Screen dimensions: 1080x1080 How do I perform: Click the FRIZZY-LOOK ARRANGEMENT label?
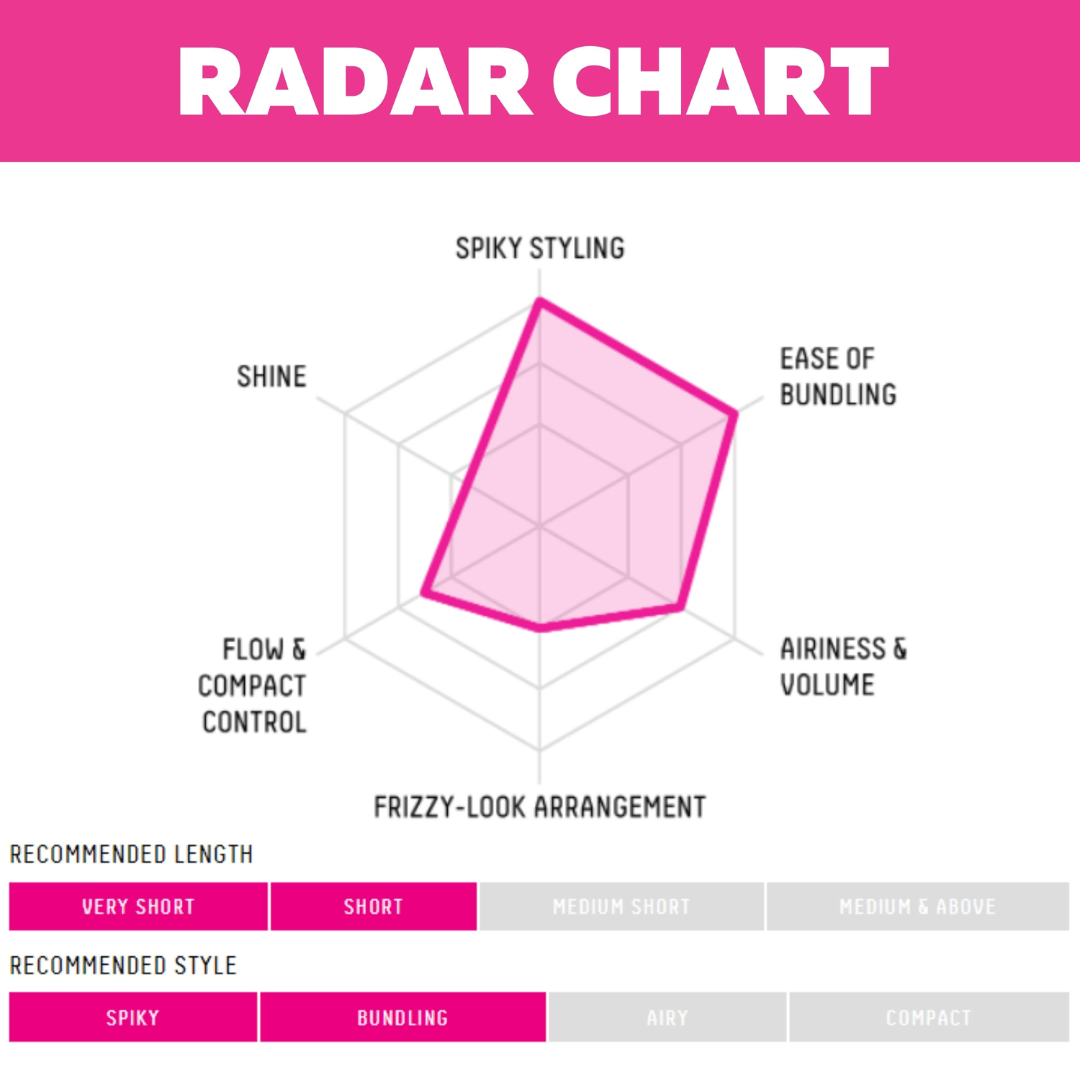[540, 807]
